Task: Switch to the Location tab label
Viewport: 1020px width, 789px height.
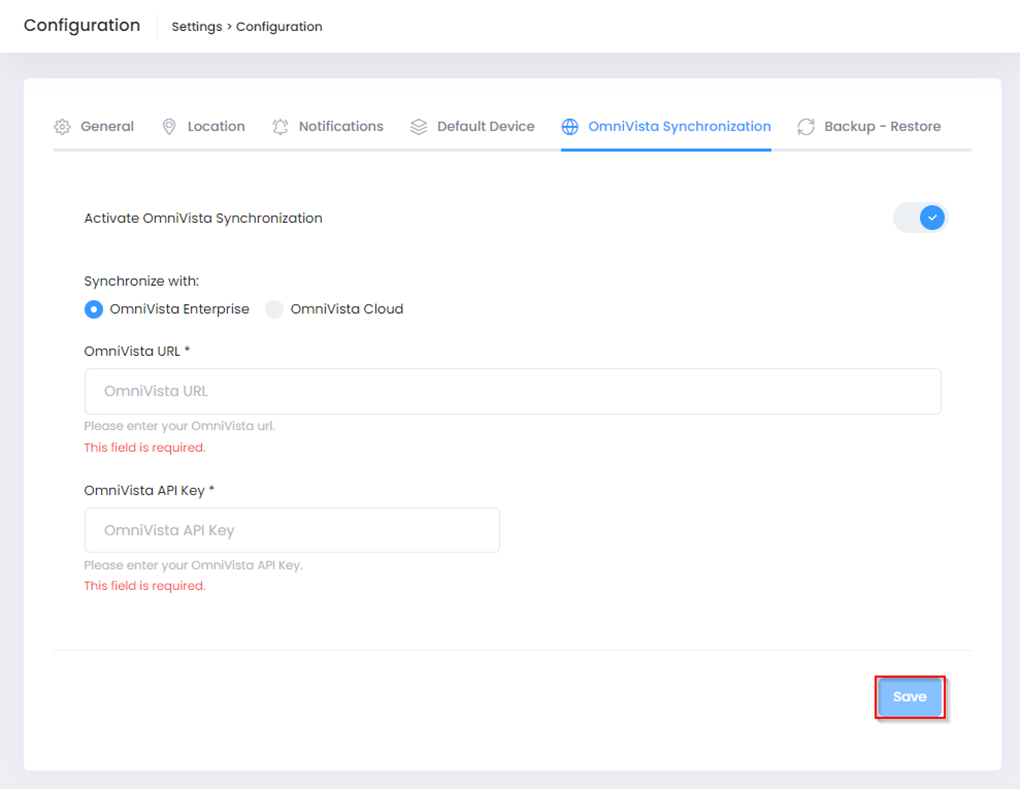Action: 216,127
